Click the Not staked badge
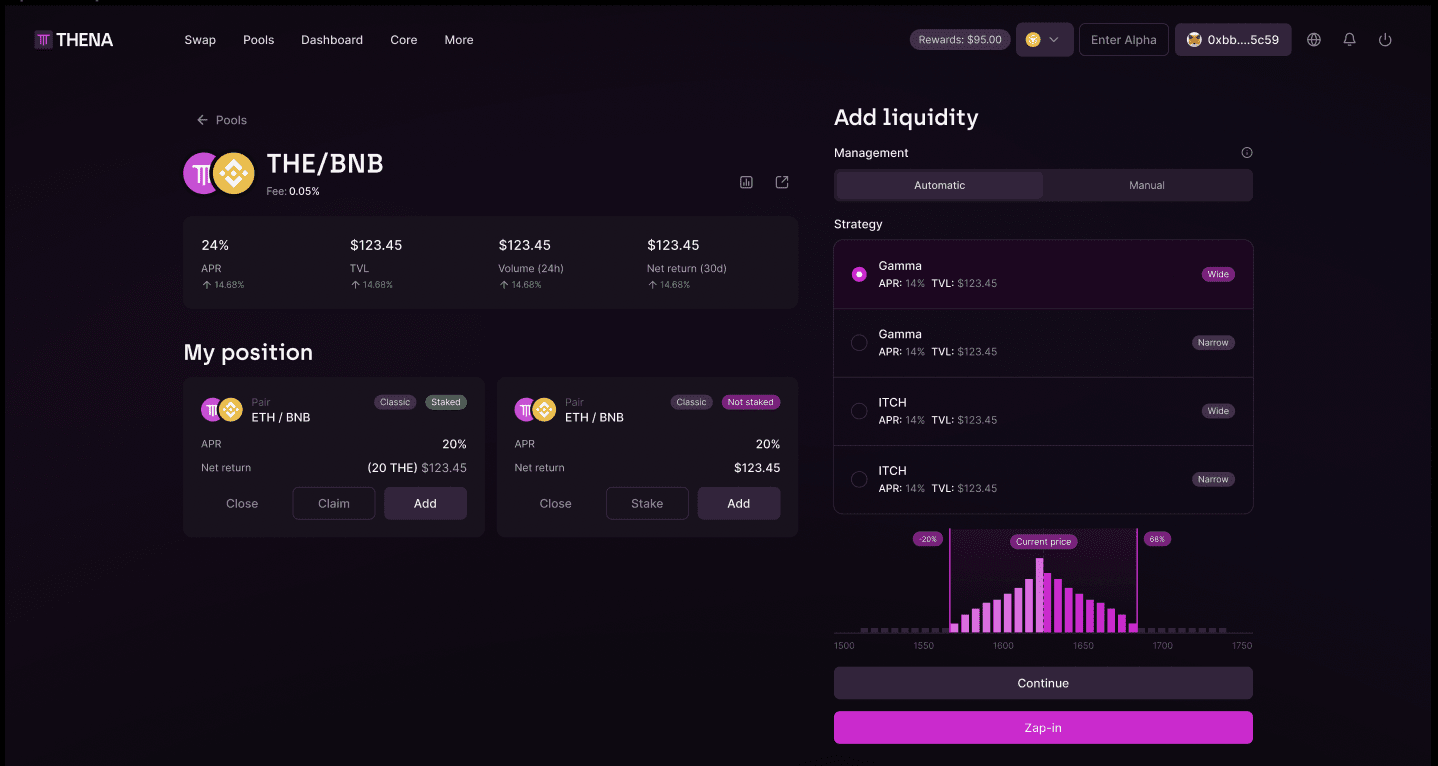 pos(751,402)
